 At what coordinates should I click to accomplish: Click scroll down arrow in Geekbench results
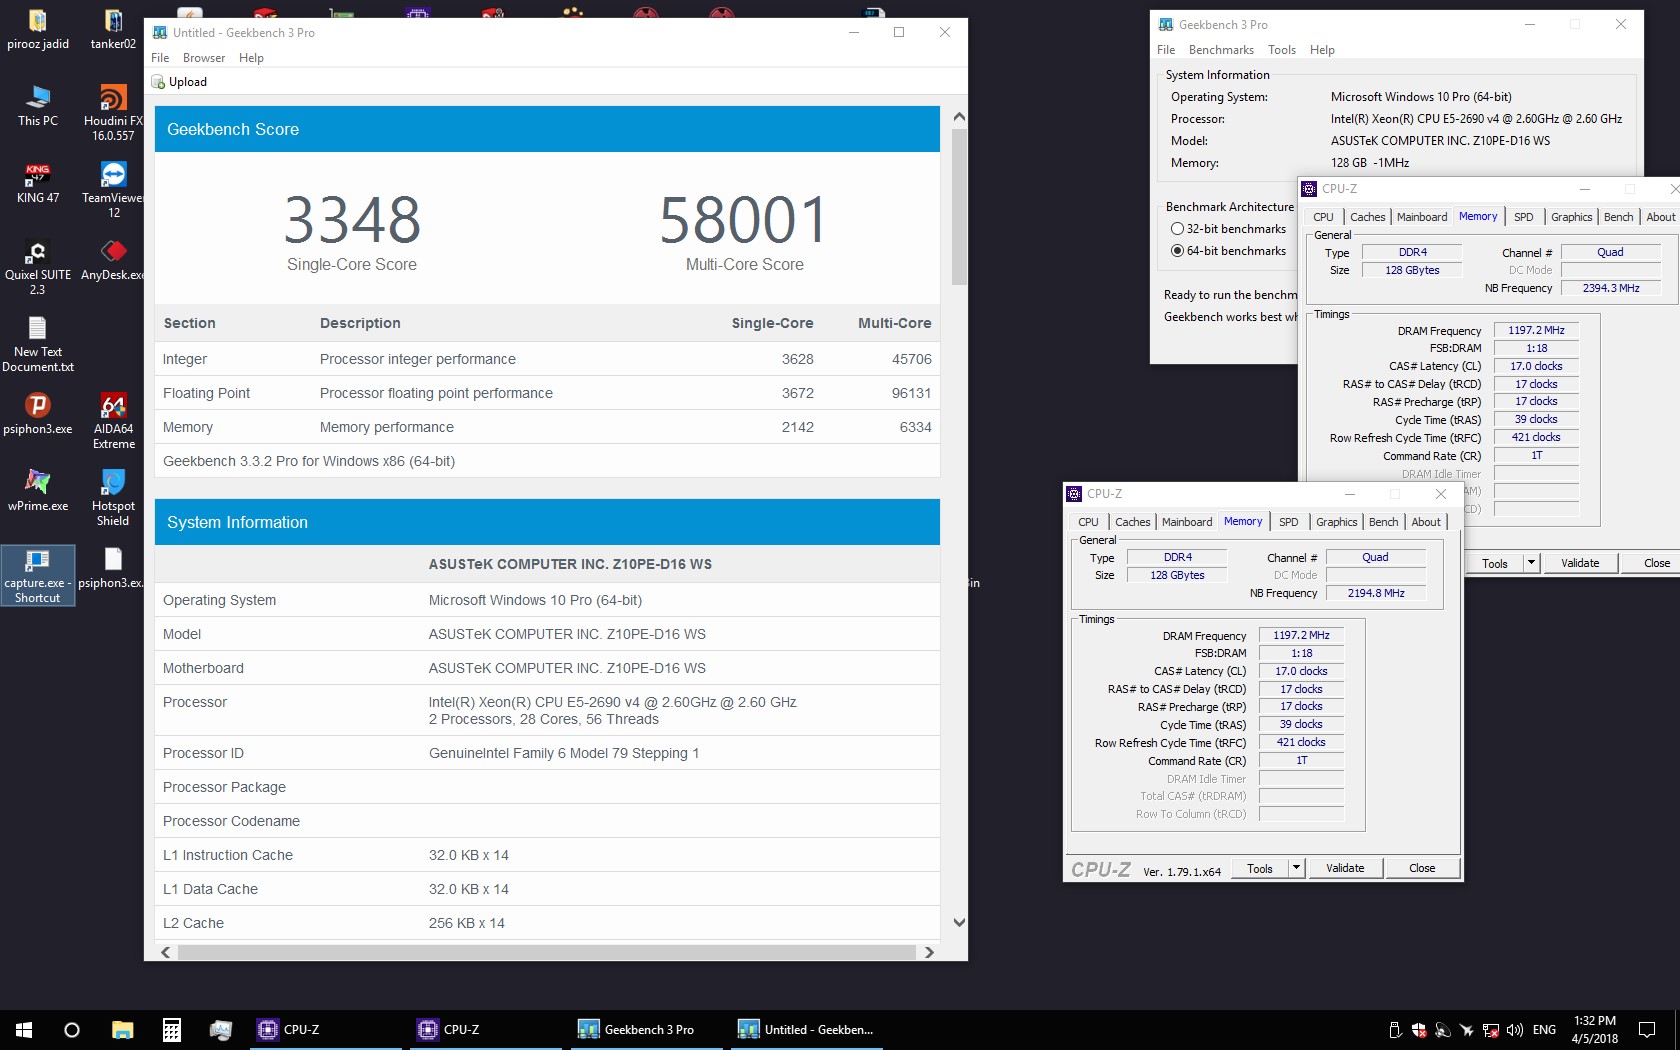coord(959,922)
